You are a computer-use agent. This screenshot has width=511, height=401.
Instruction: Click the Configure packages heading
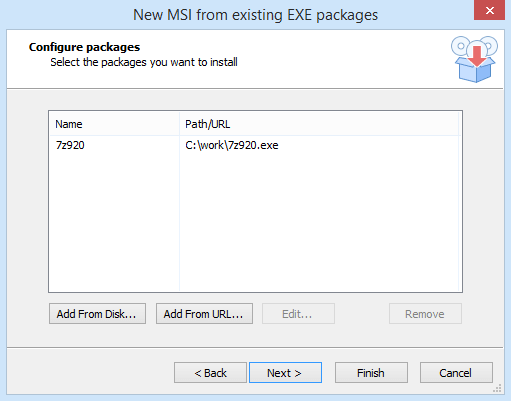84,47
